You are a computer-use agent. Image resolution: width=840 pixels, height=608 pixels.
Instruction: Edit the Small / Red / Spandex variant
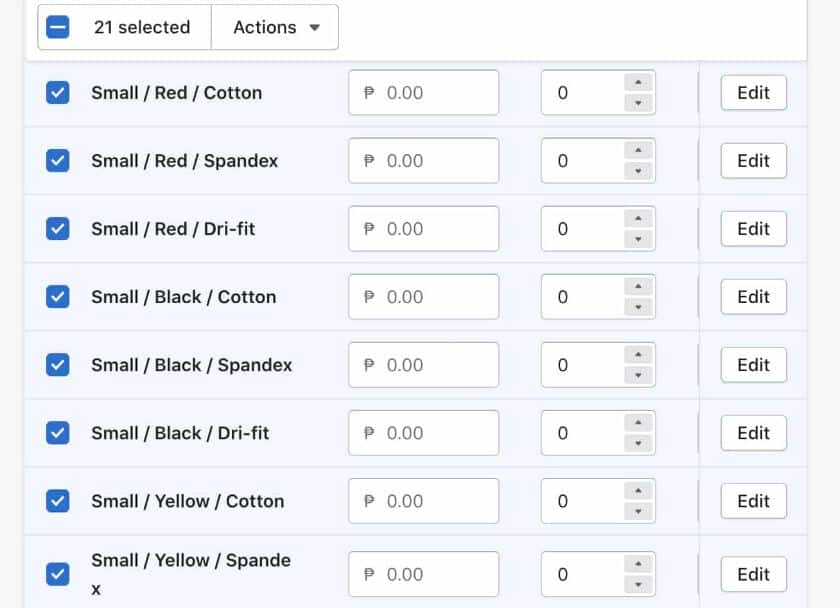tap(753, 161)
